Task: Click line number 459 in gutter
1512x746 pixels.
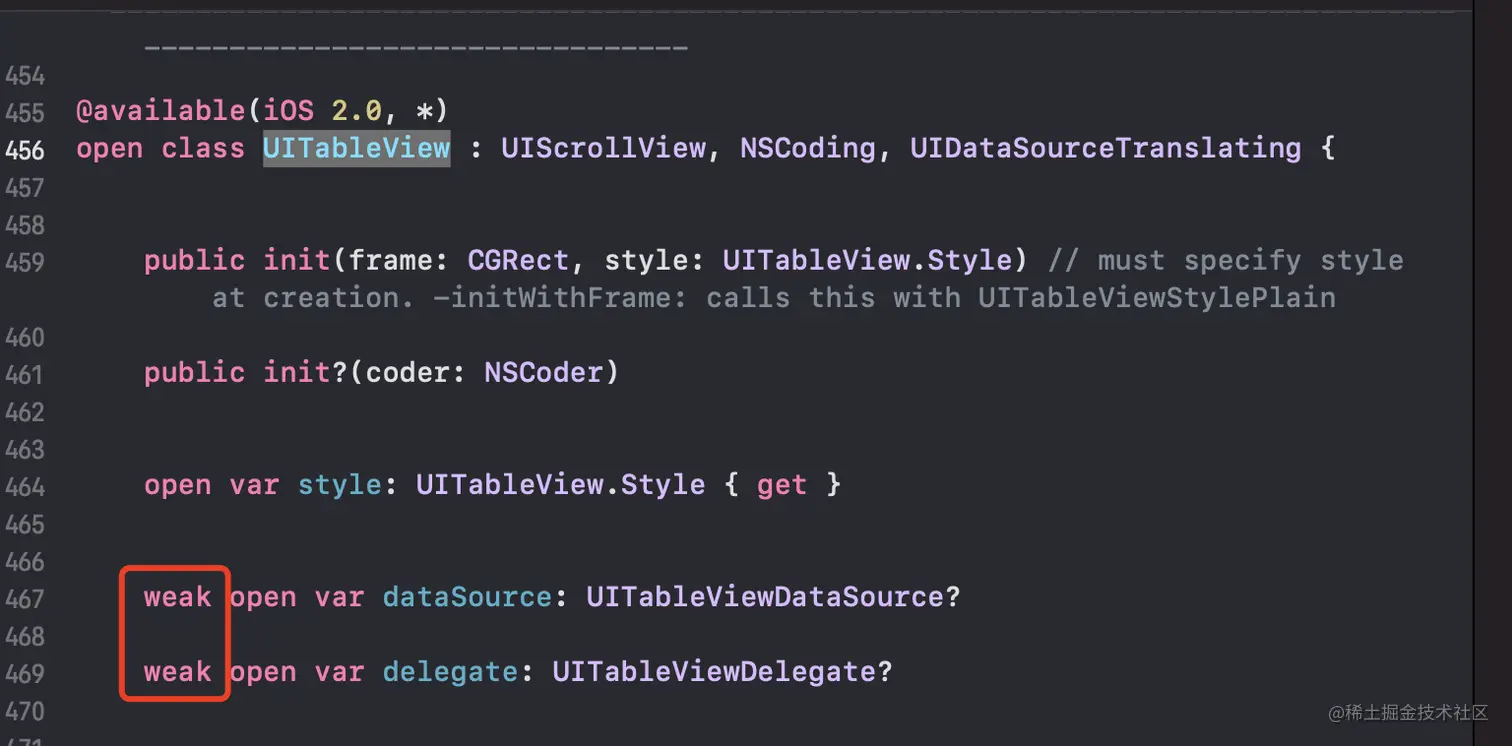Action: coord(25,262)
